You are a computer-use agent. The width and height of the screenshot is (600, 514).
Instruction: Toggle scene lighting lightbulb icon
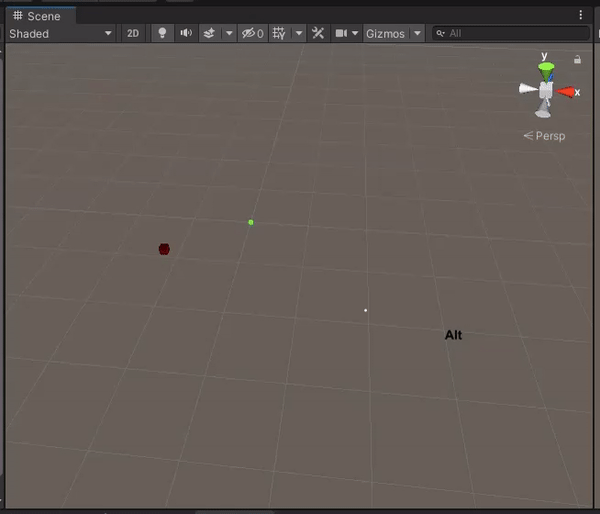[162, 33]
